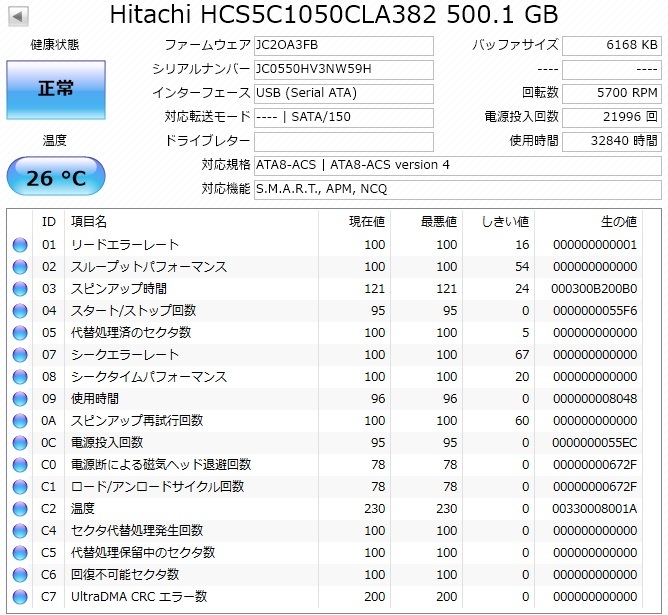The width and height of the screenshot is (668, 615).
Task: Click the status icon for row 05
Action: [x=20, y=333]
